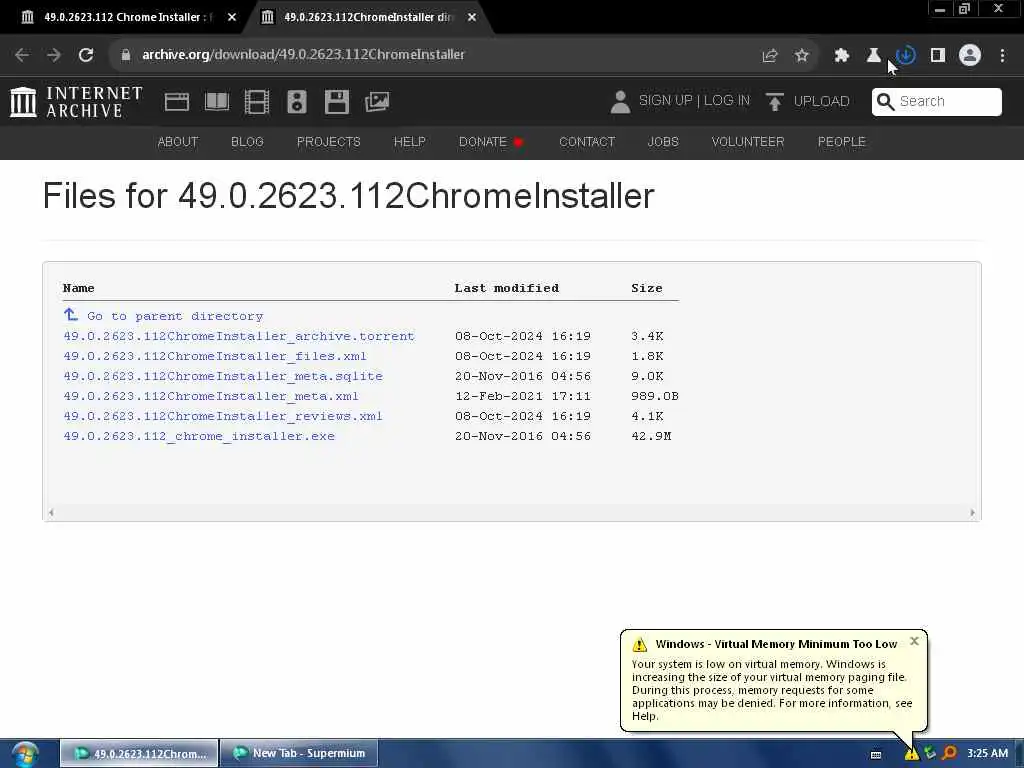Open the BLOG menu item
The width and height of the screenshot is (1024, 768).
click(247, 142)
